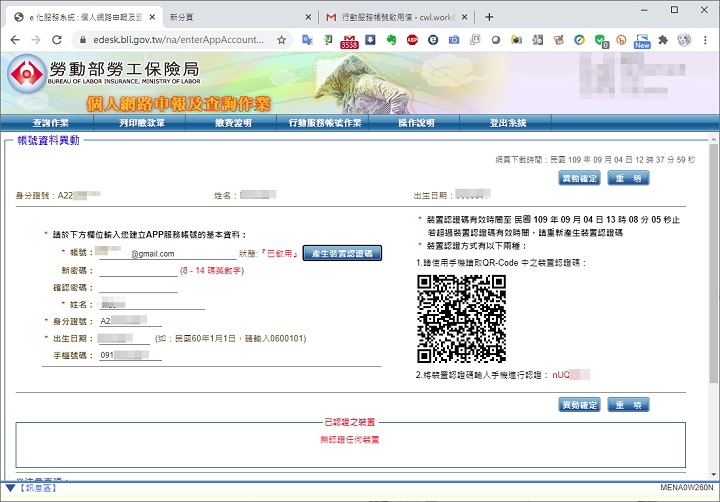Click the orange 'b' circle extension
720x502 pixels.
click(621, 40)
